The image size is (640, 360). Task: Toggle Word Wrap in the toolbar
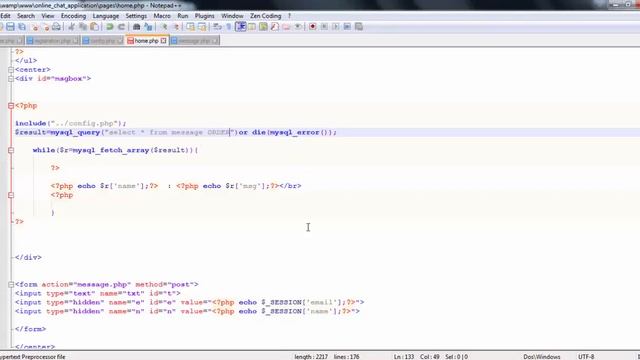click(x=218, y=27)
